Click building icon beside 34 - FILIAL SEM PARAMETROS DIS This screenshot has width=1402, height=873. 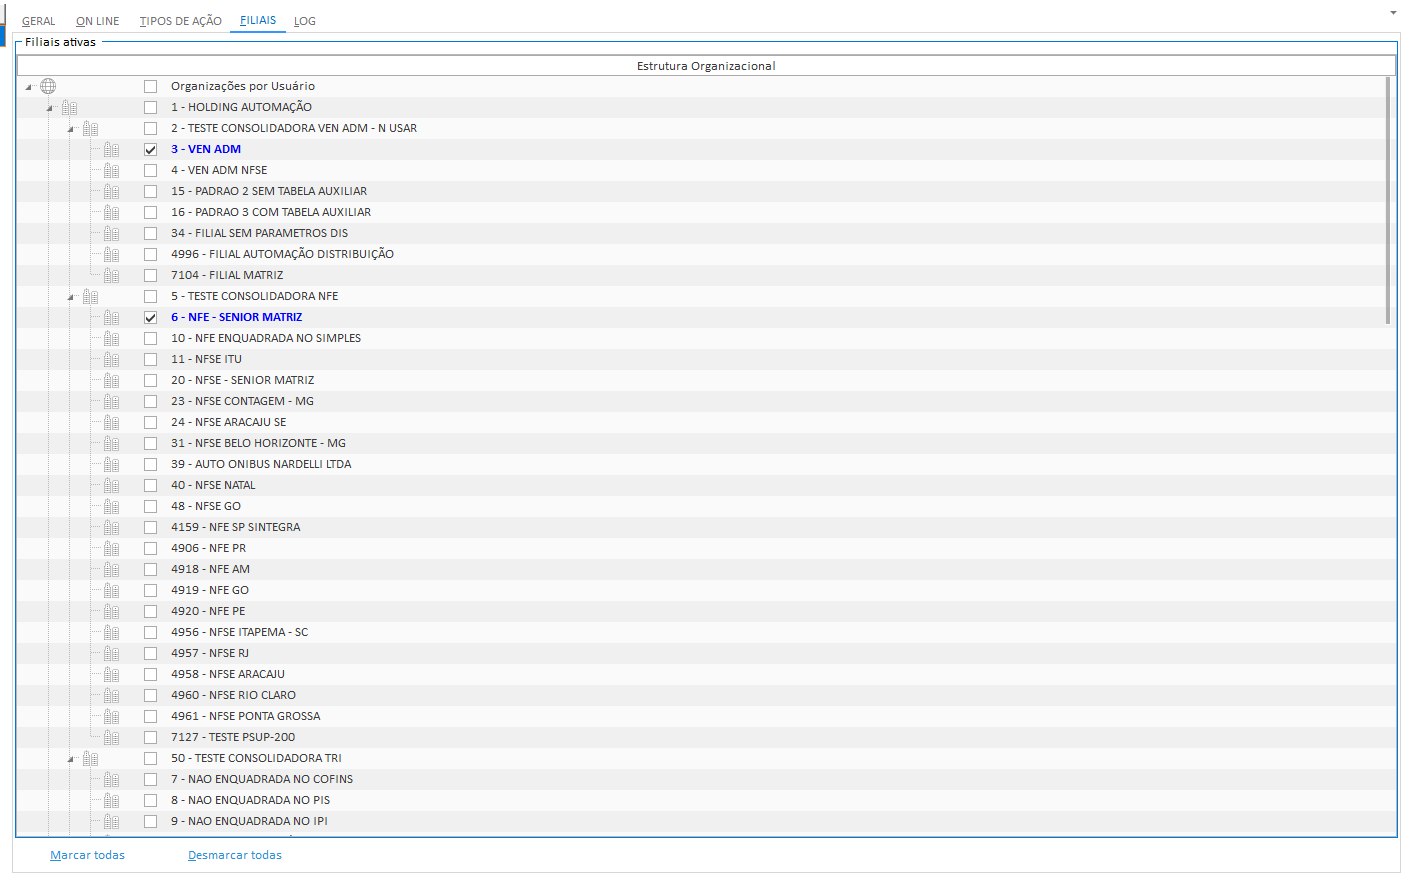pos(111,233)
